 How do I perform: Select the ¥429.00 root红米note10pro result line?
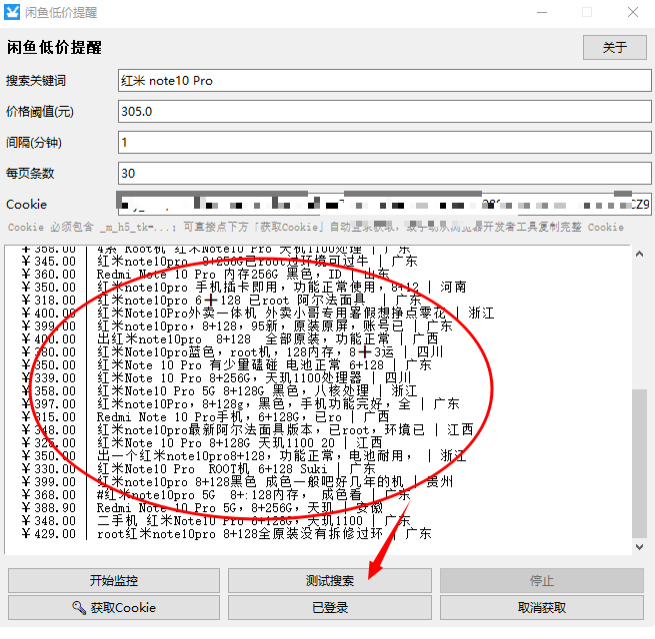click(226, 534)
